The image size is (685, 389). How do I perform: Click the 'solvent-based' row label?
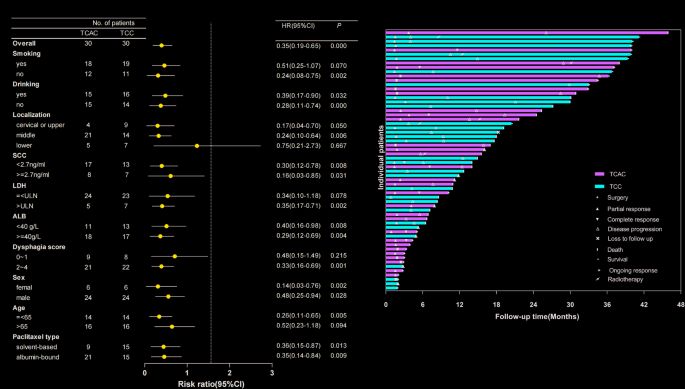(36, 347)
